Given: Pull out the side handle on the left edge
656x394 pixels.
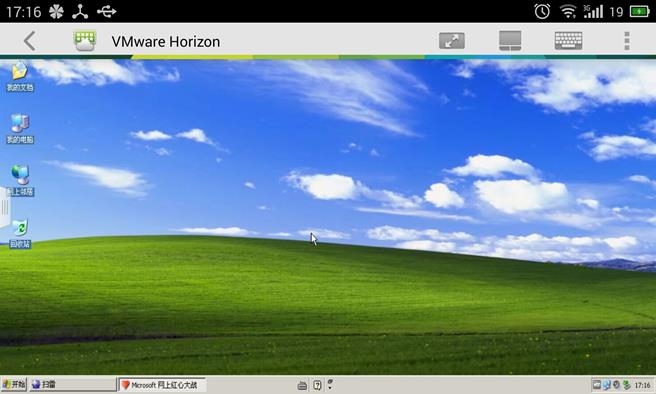Looking at the screenshot, I should 5,207.
